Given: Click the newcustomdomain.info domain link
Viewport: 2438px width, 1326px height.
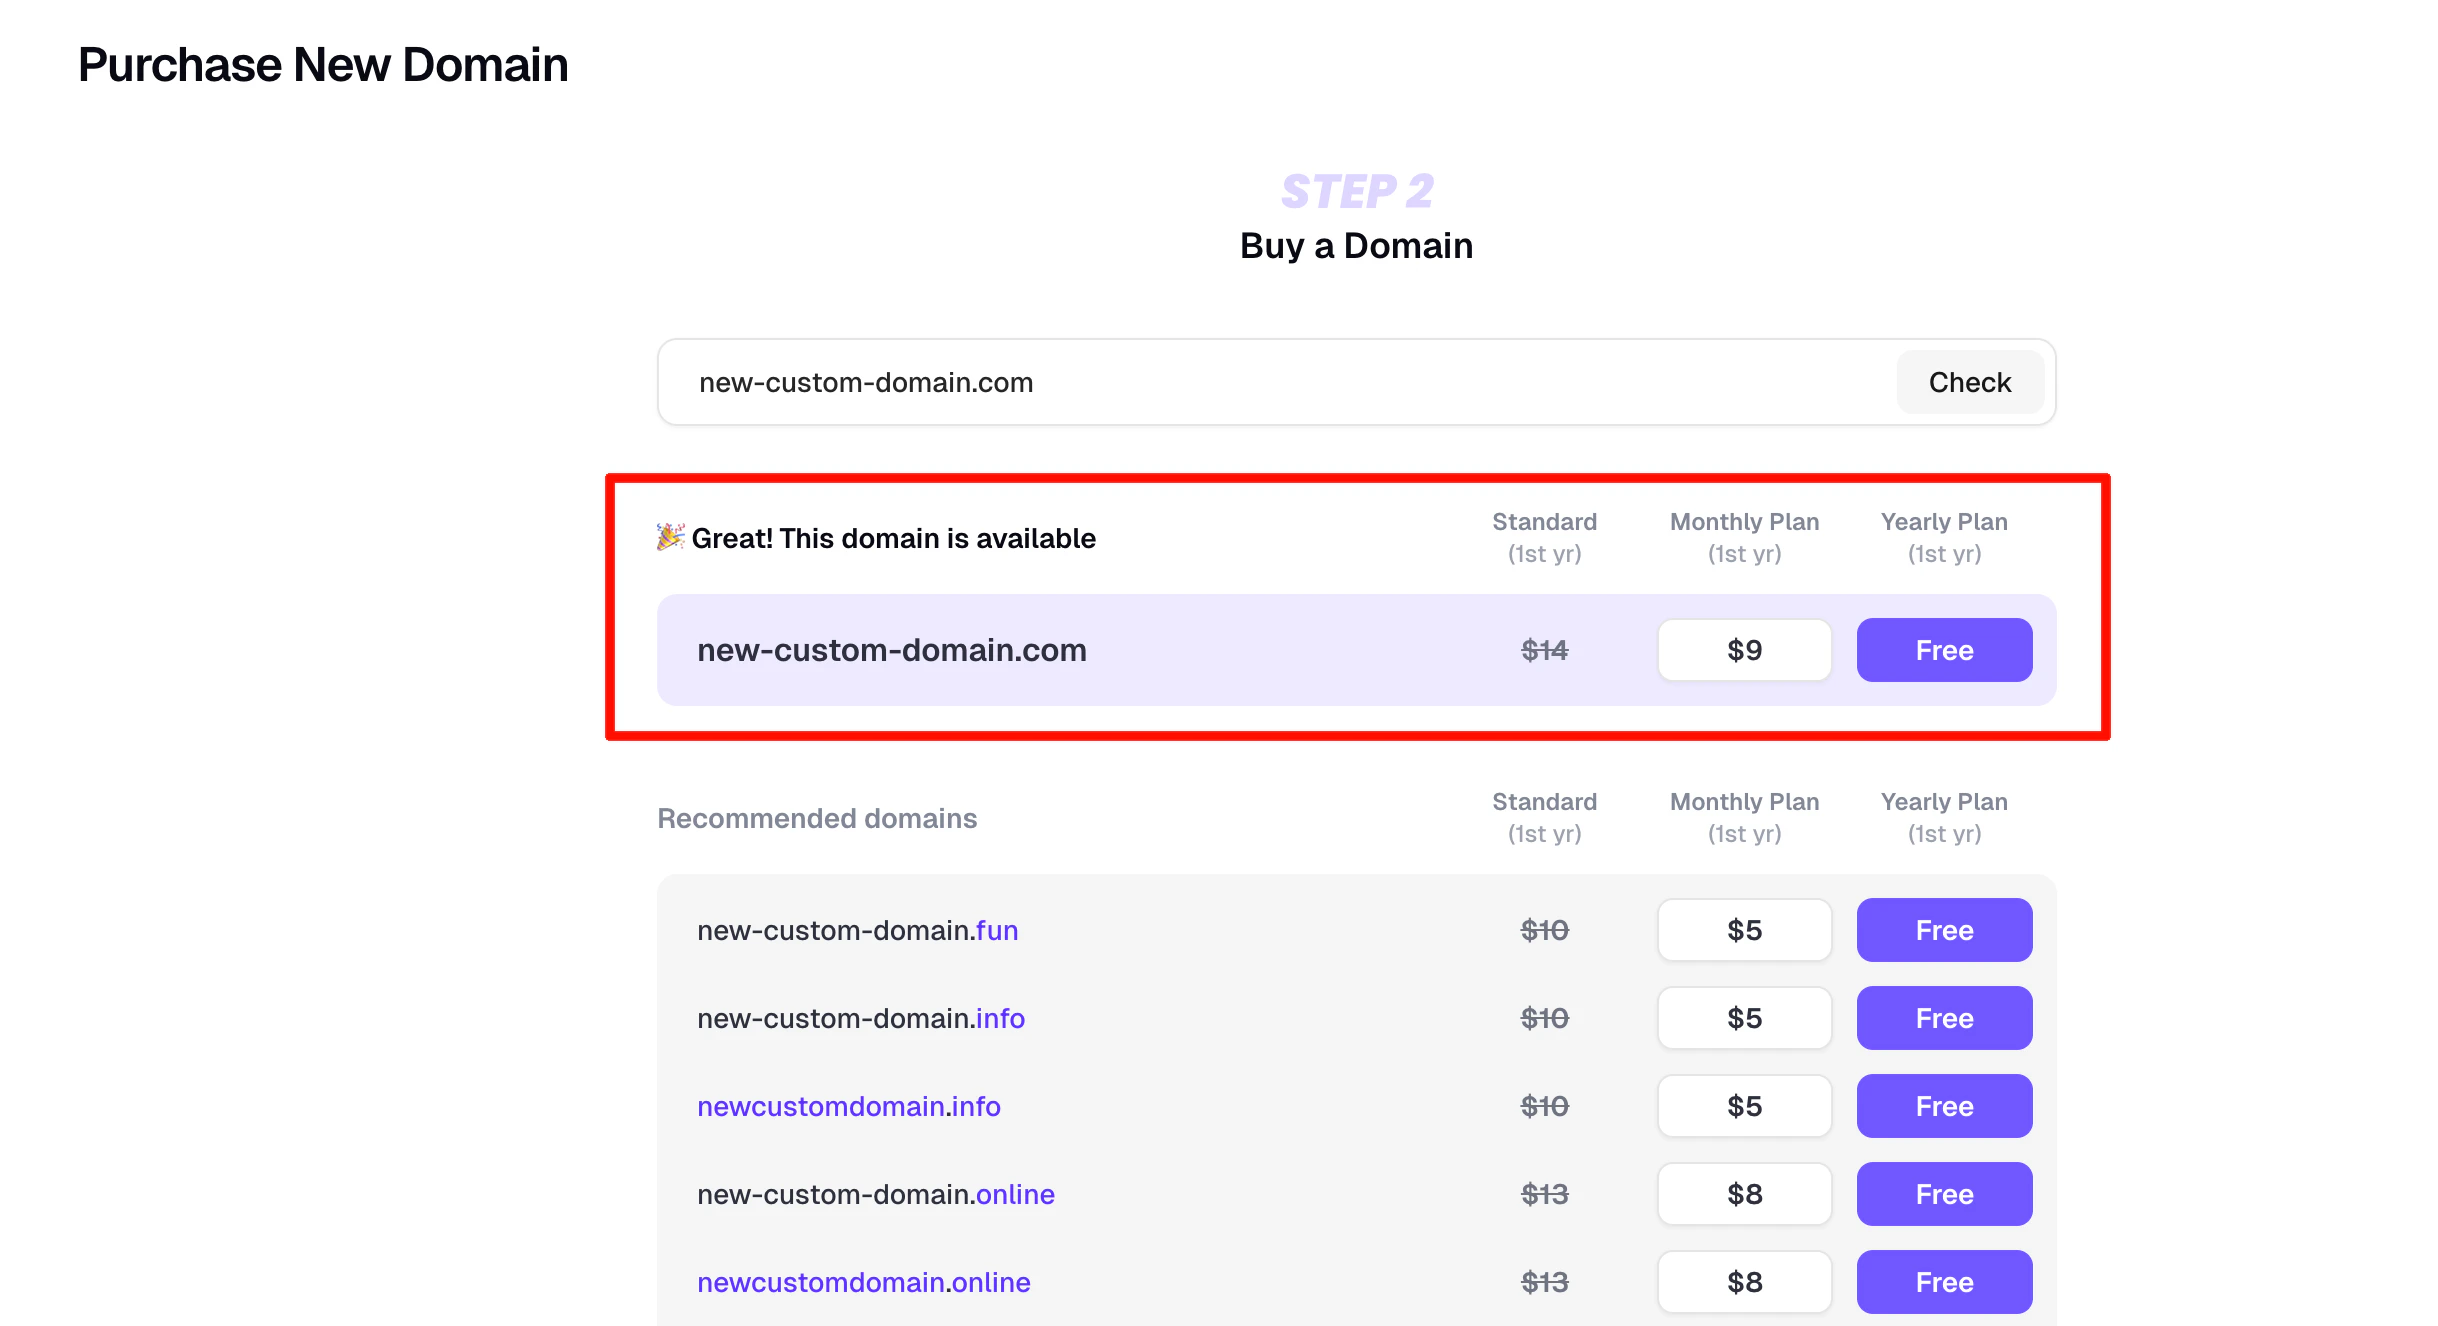Looking at the screenshot, I should (x=848, y=1106).
